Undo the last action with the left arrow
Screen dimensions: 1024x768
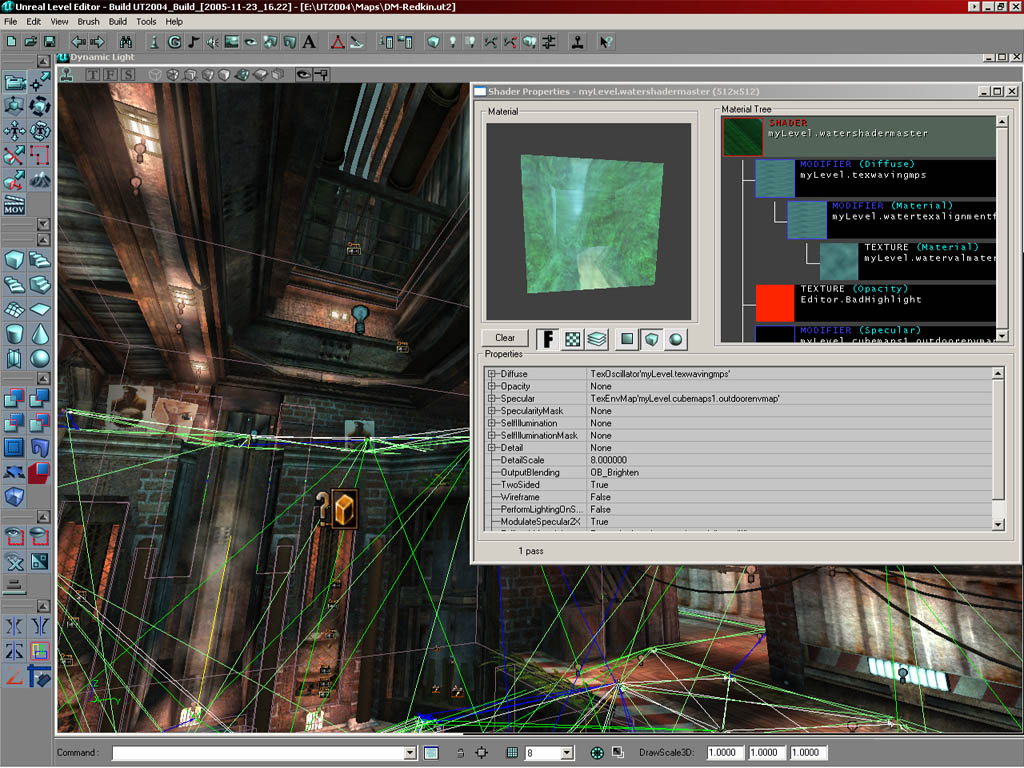coord(78,42)
